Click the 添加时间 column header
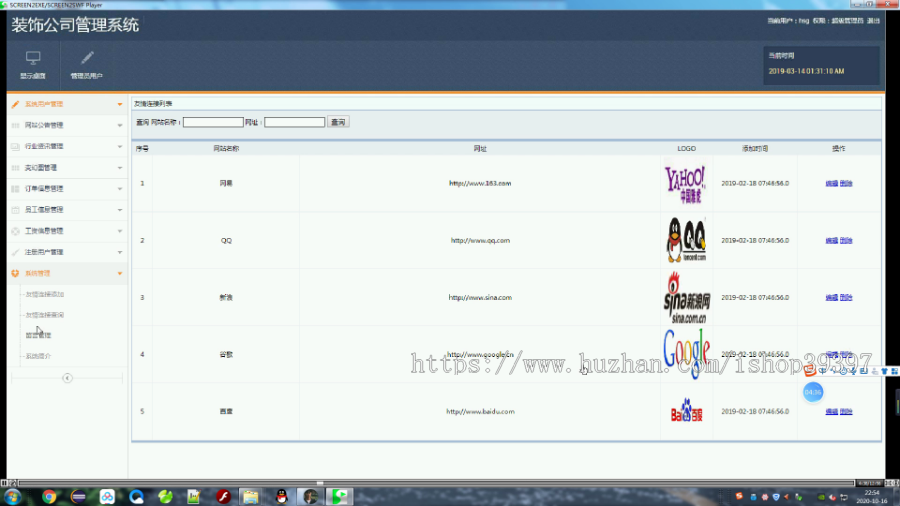 coord(755,149)
